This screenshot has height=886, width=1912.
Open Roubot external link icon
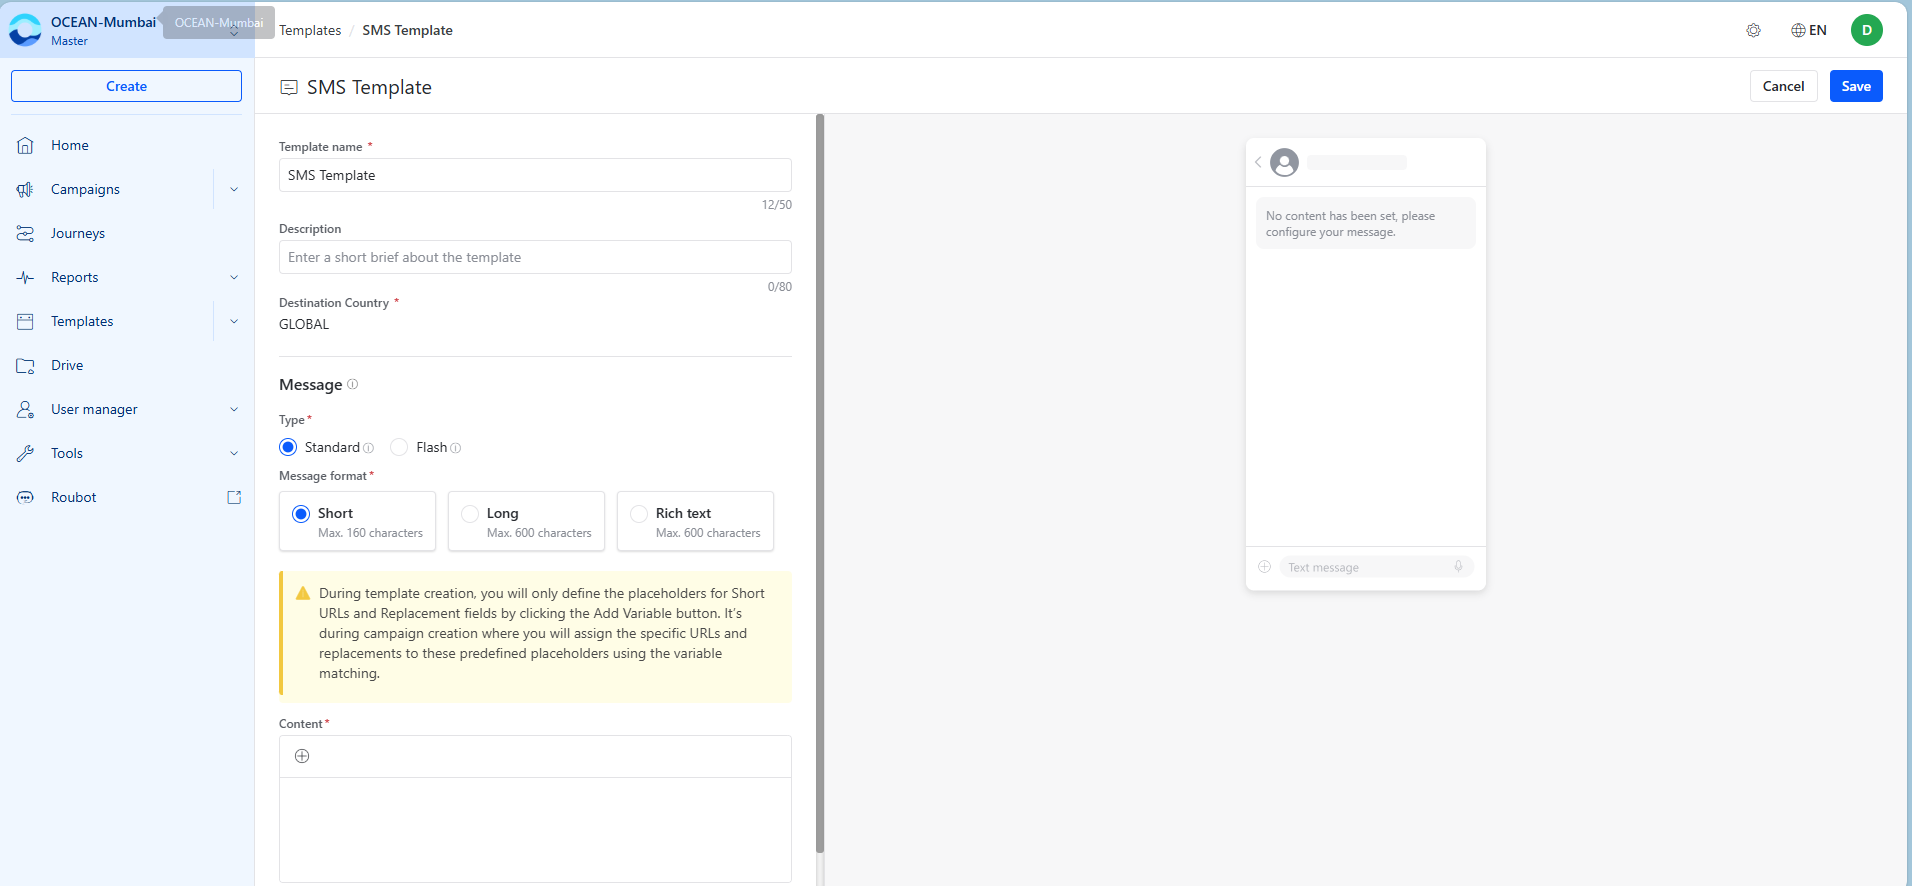click(x=234, y=497)
